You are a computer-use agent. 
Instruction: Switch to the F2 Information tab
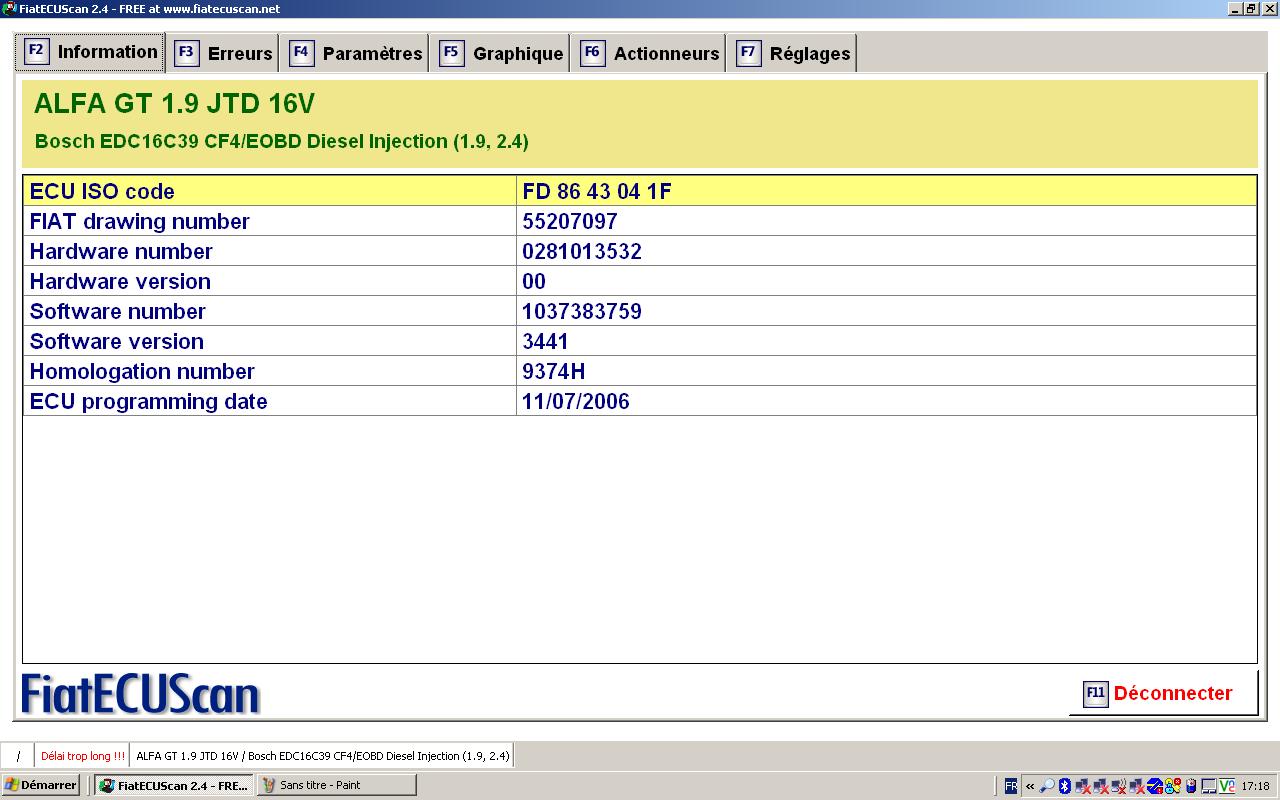click(90, 52)
